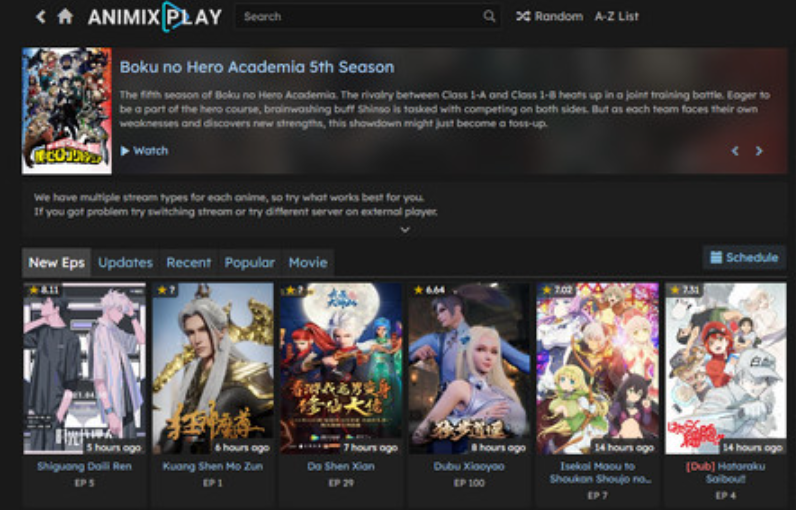The image size is (796, 510).
Task: Click the '7 hours ago' label
Action: coord(371,448)
